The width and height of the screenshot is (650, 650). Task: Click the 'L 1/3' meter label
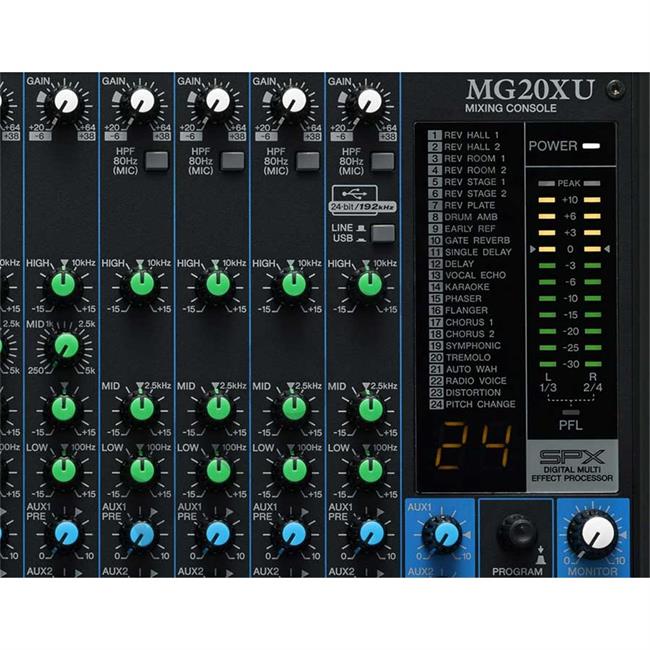[548, 382]
